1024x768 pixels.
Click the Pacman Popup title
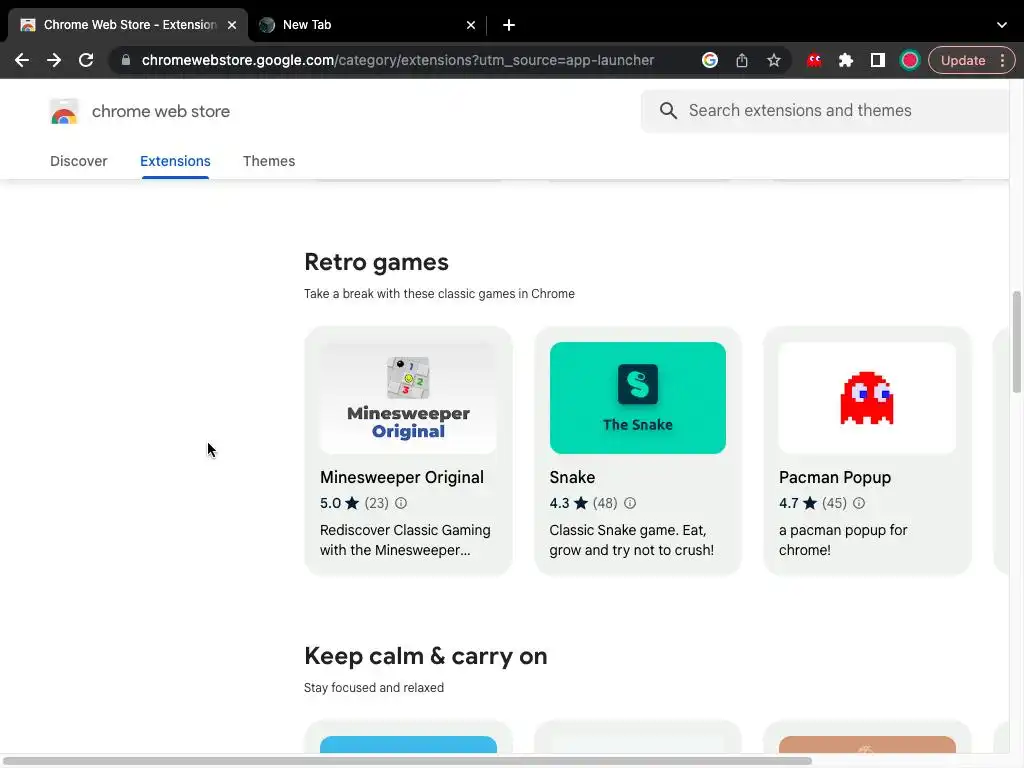[835, 477]
